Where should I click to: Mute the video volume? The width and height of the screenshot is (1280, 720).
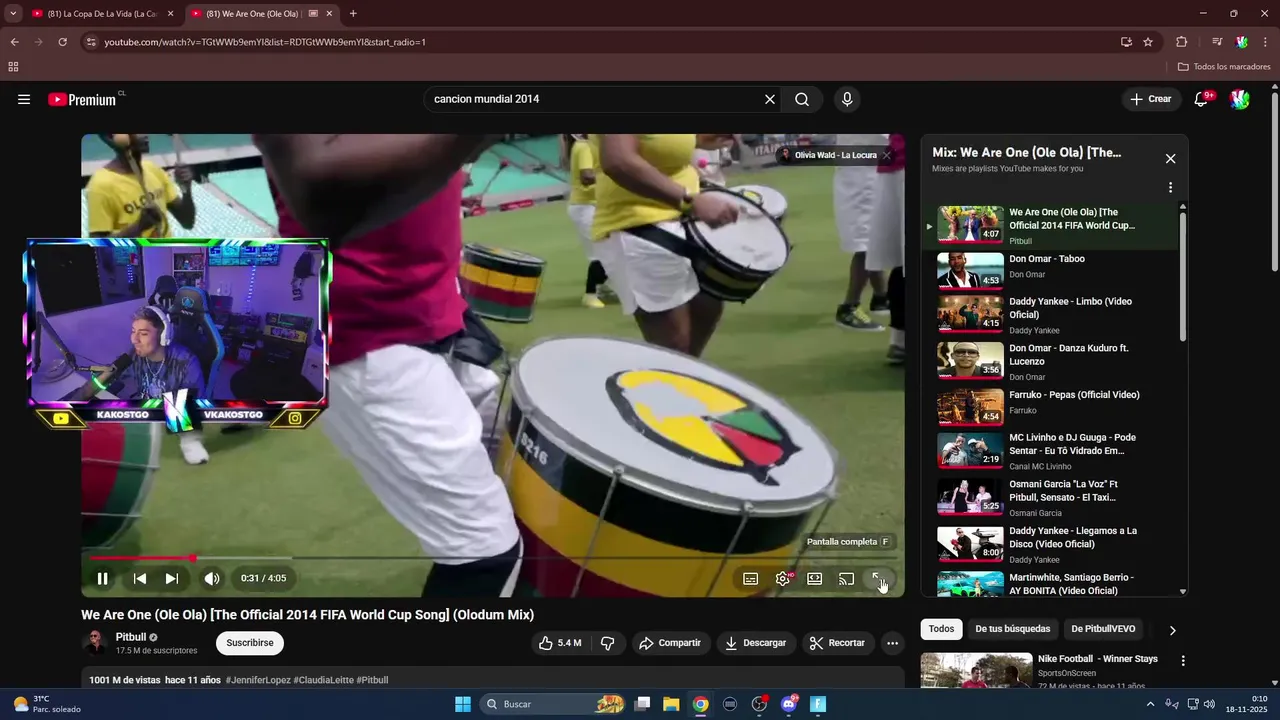[x=212, y=578]
